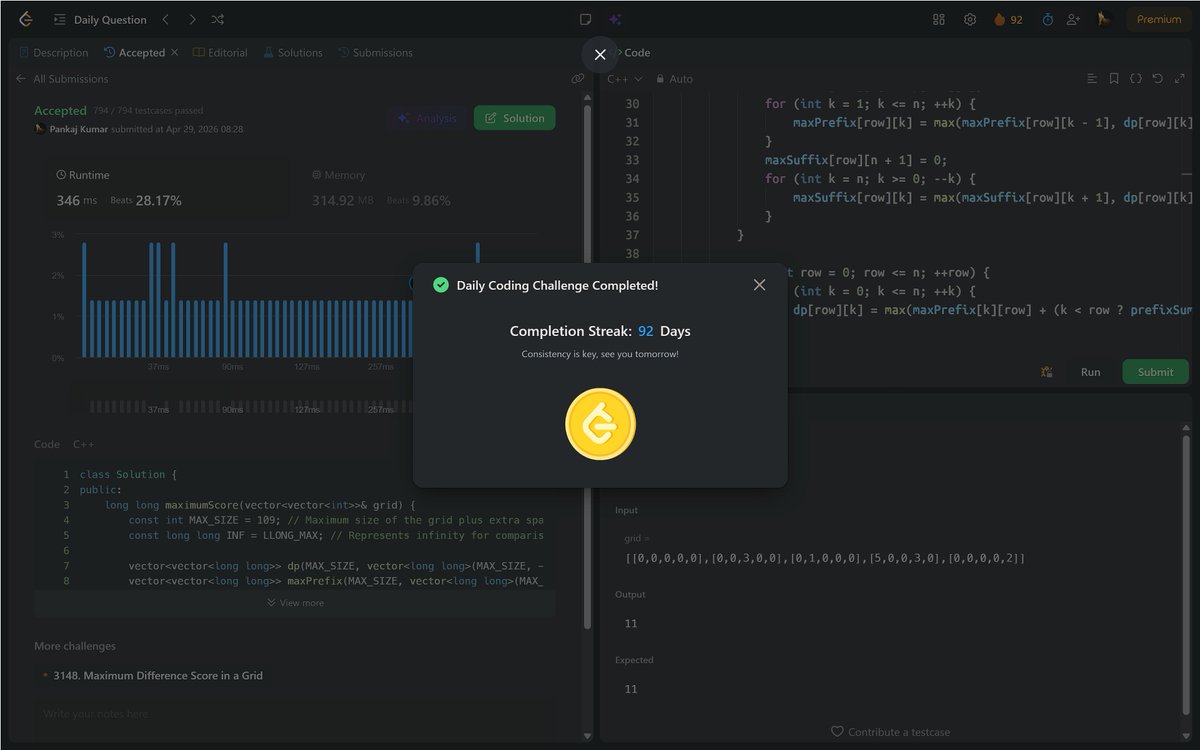Click the green Solution button
Screen dimensions: 1200x750
pyautogui.click(x=514, y=118)
